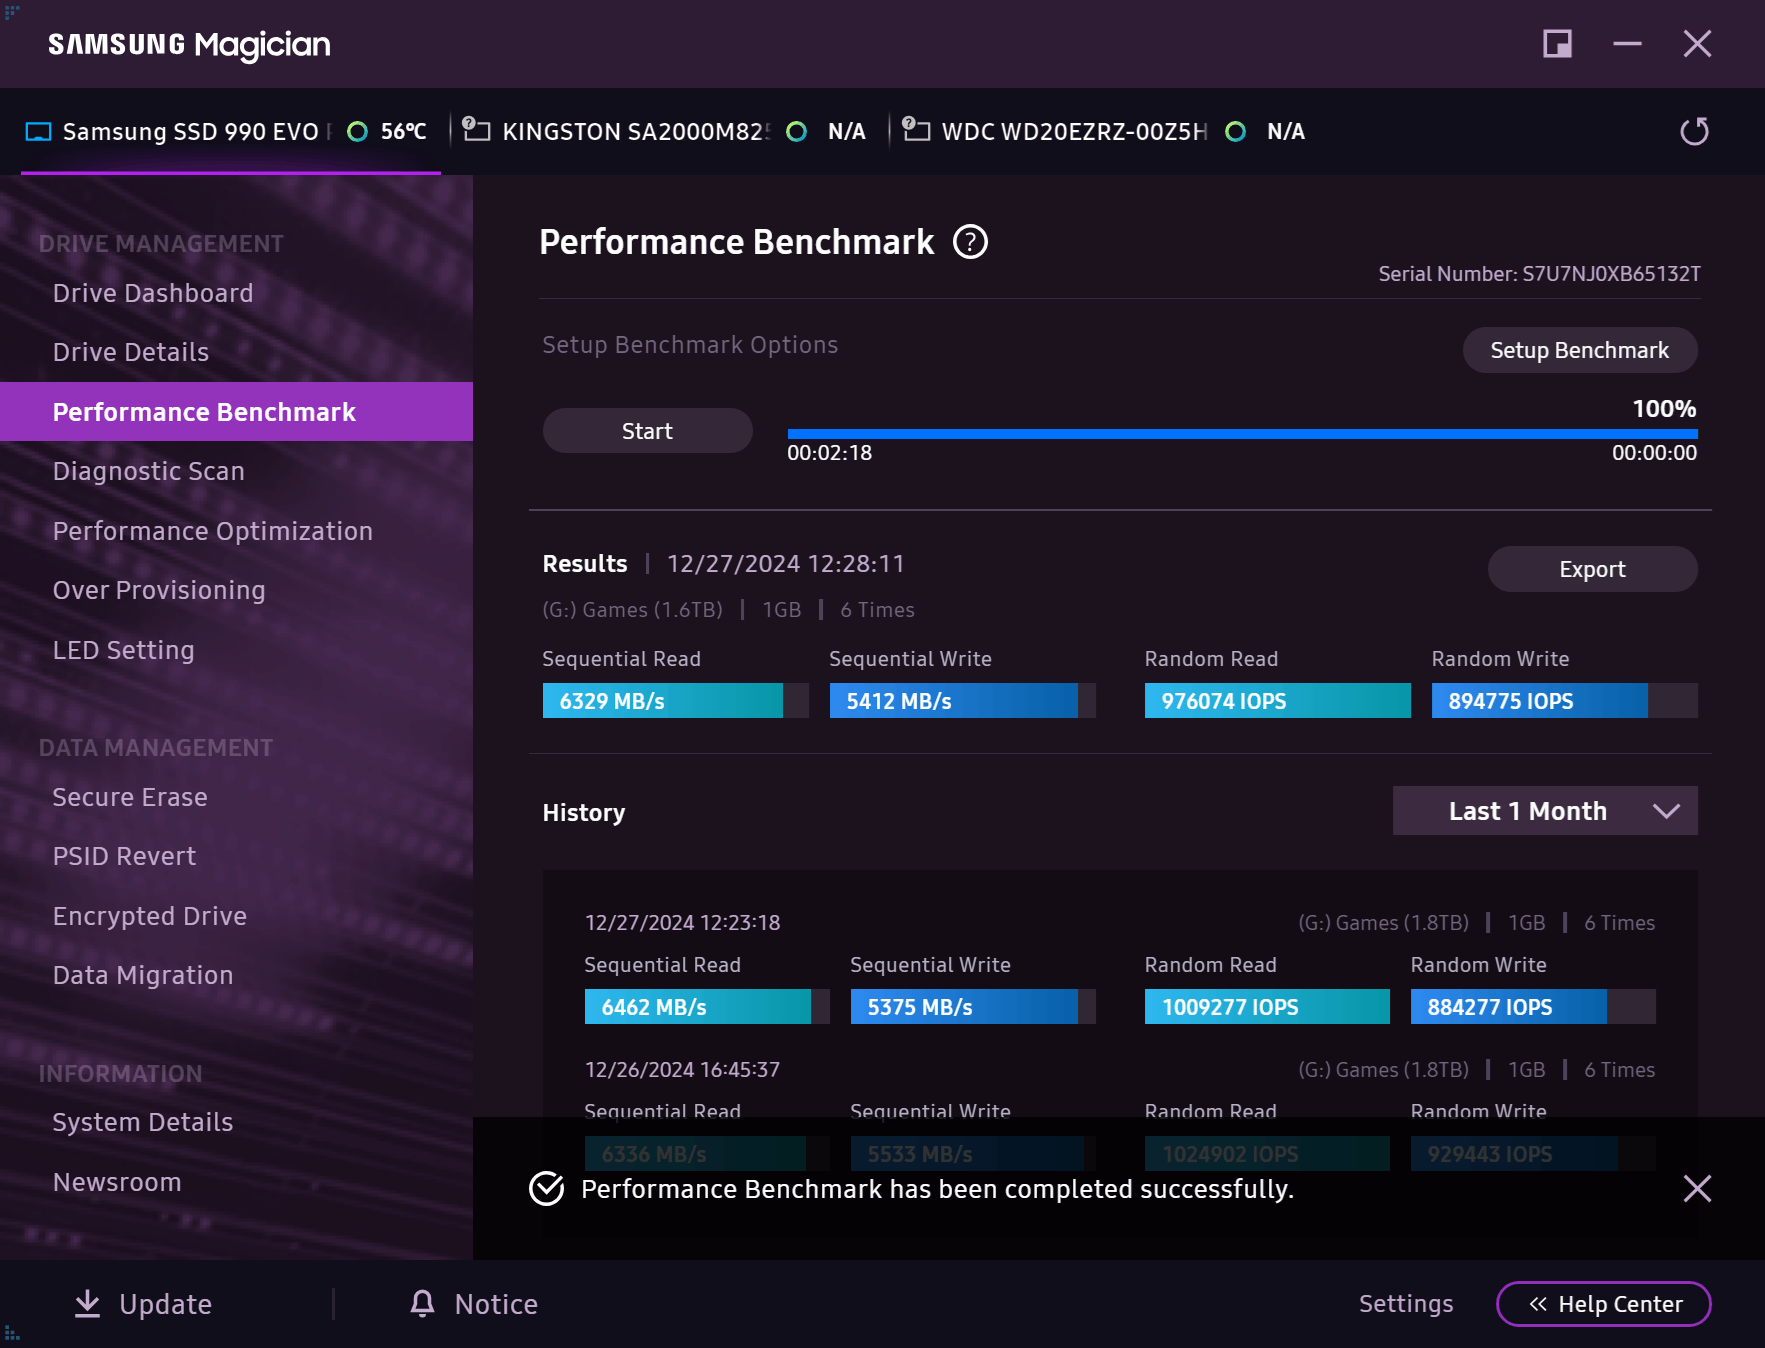Viewport: 1765px width, 1348px height.
Task: Click the 100% progress label
Action: click(1664, 409)
